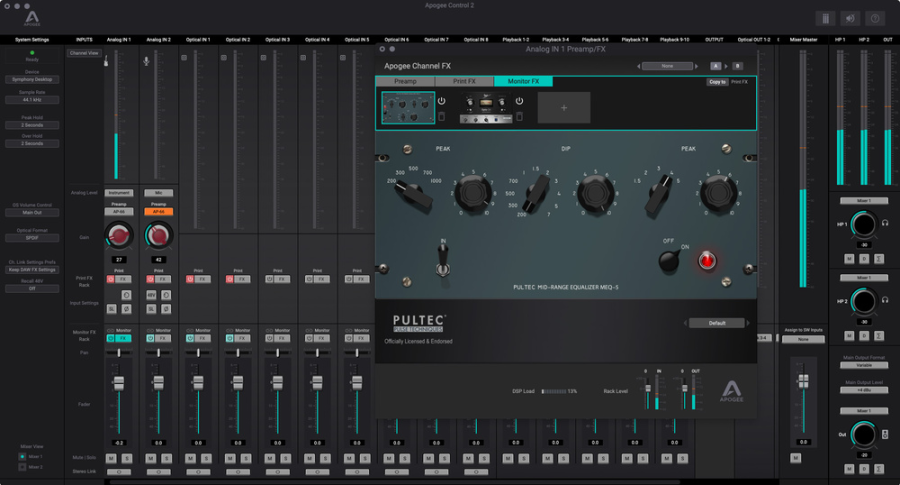Open the Sample Rate 44.1 kHz dropdown
The height and width of the screenshot is (485, 900).
tap(32, 100)
